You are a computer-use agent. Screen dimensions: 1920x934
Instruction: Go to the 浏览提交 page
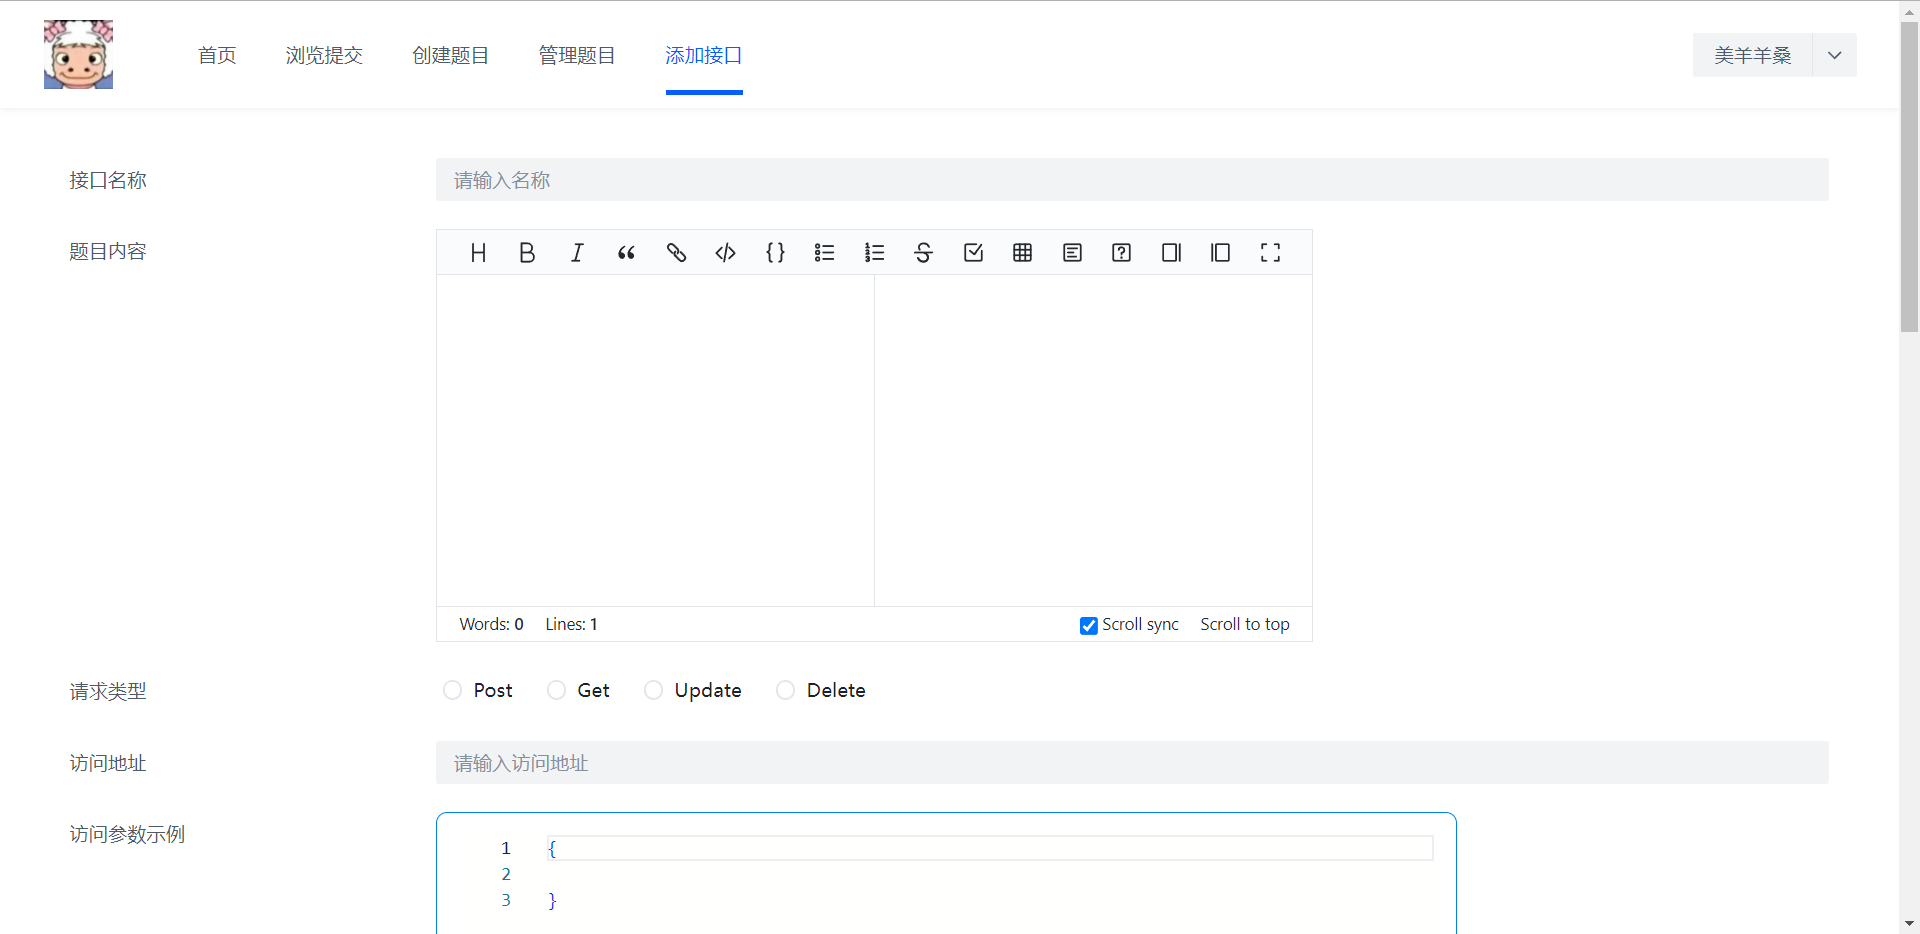[324, 55]
